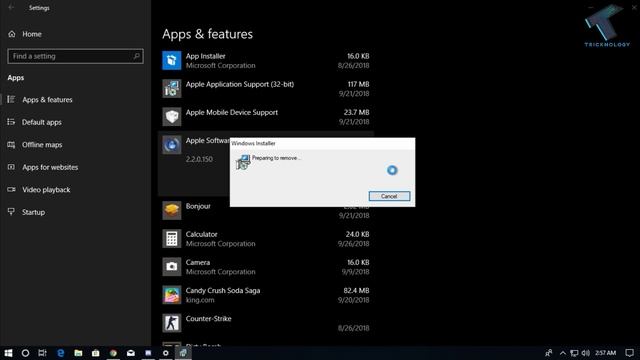This screenshot has height=360, width=640.
Task: Click the 23.7 MB size value
Action: (356, 112)
